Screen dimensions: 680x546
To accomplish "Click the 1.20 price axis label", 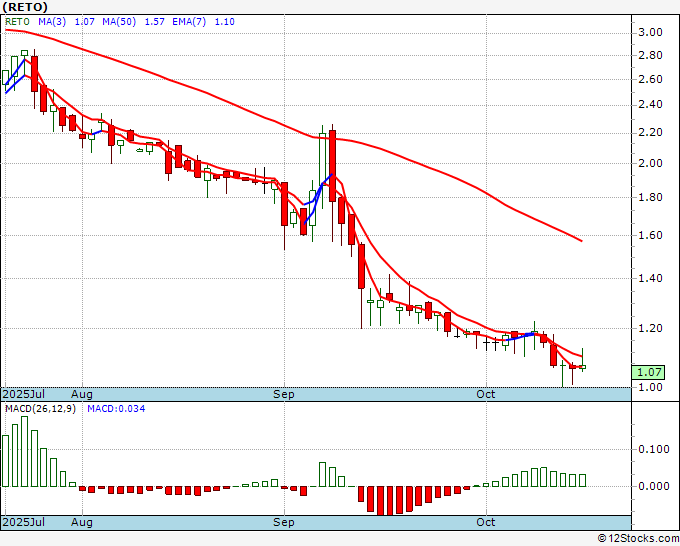I will 650,328.
